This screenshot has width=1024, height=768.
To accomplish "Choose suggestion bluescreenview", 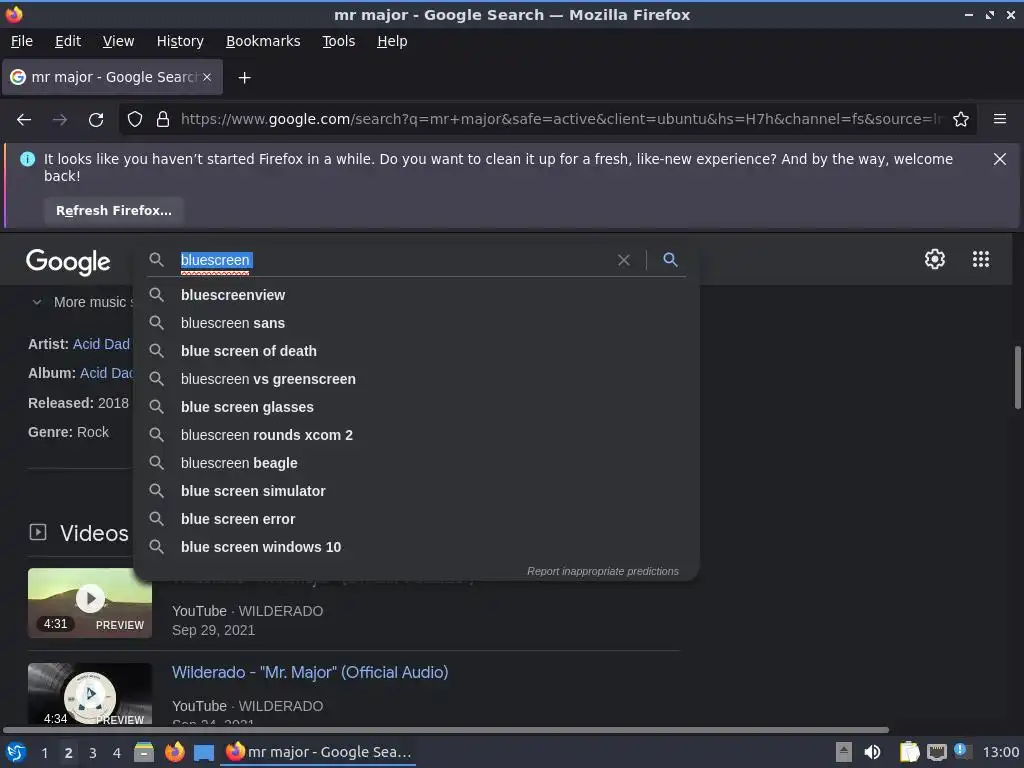I will (416, 295).
